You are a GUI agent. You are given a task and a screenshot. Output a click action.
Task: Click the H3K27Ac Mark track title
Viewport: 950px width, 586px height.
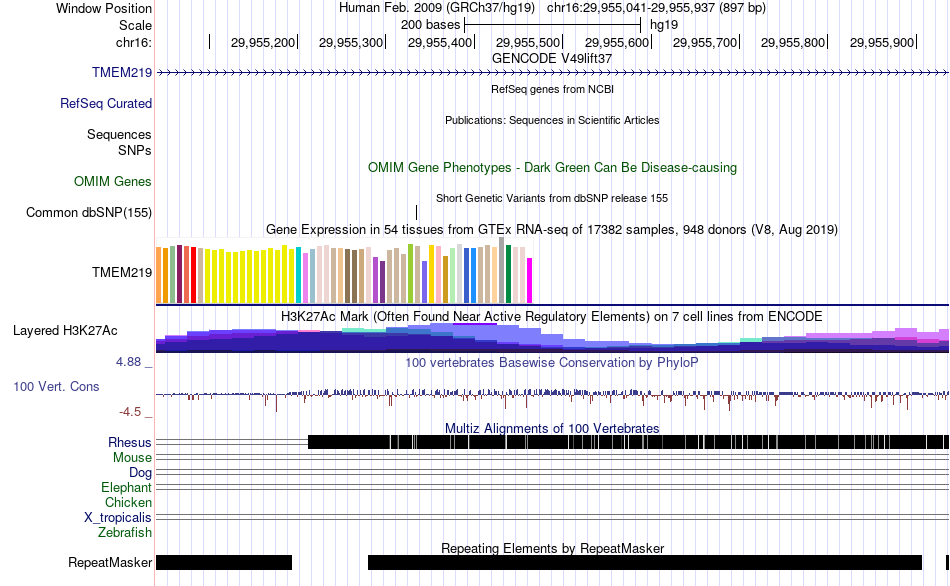click(x=552, y=316)
